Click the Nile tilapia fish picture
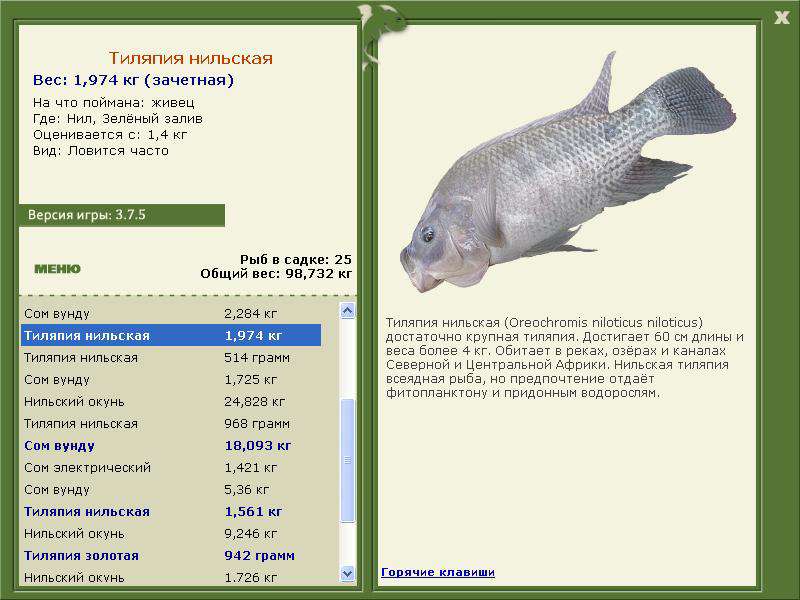 pos(568,173)
